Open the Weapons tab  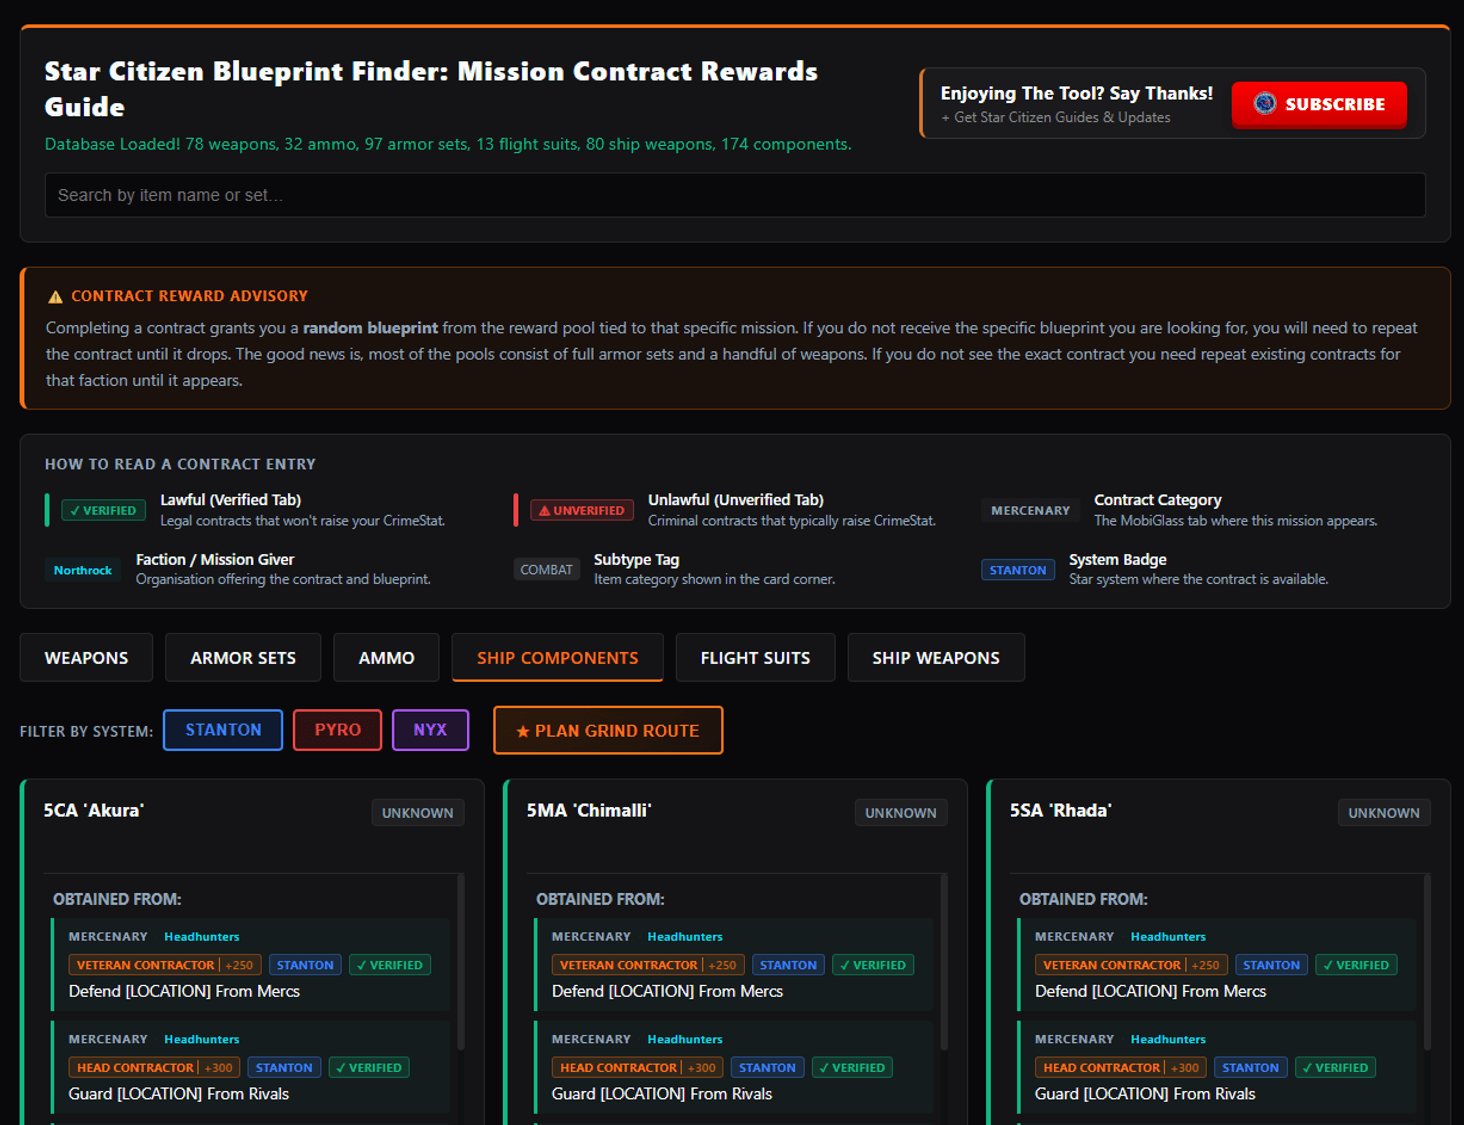tap(86, 658)
